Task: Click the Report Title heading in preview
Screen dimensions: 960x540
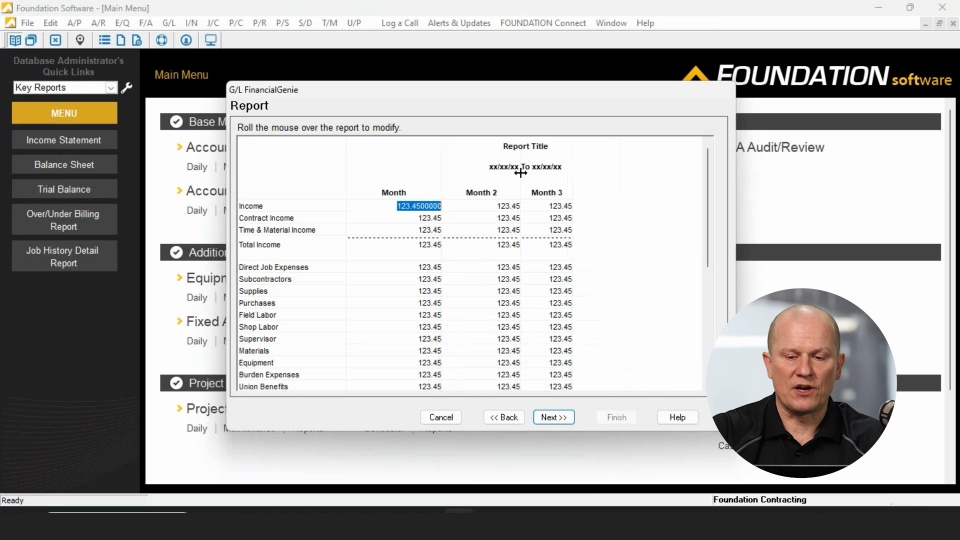Action: tap(525, 146)
